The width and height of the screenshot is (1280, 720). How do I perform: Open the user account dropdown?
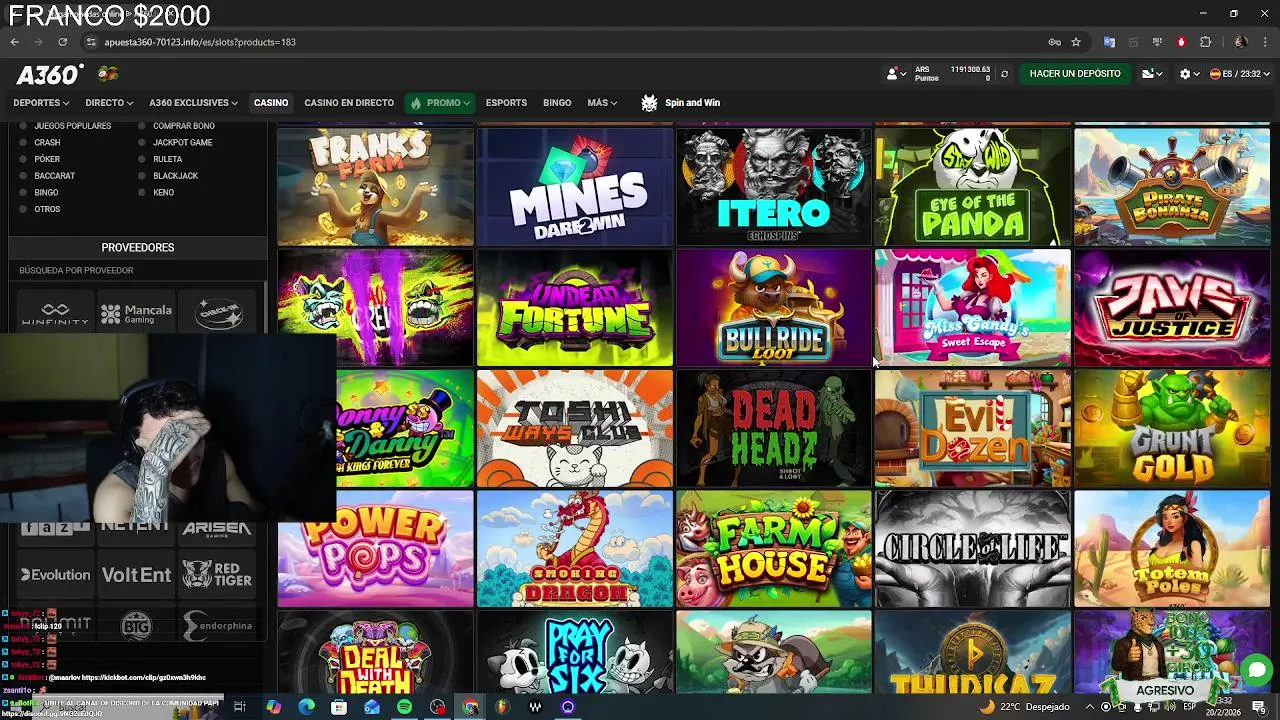pos(896,74)
